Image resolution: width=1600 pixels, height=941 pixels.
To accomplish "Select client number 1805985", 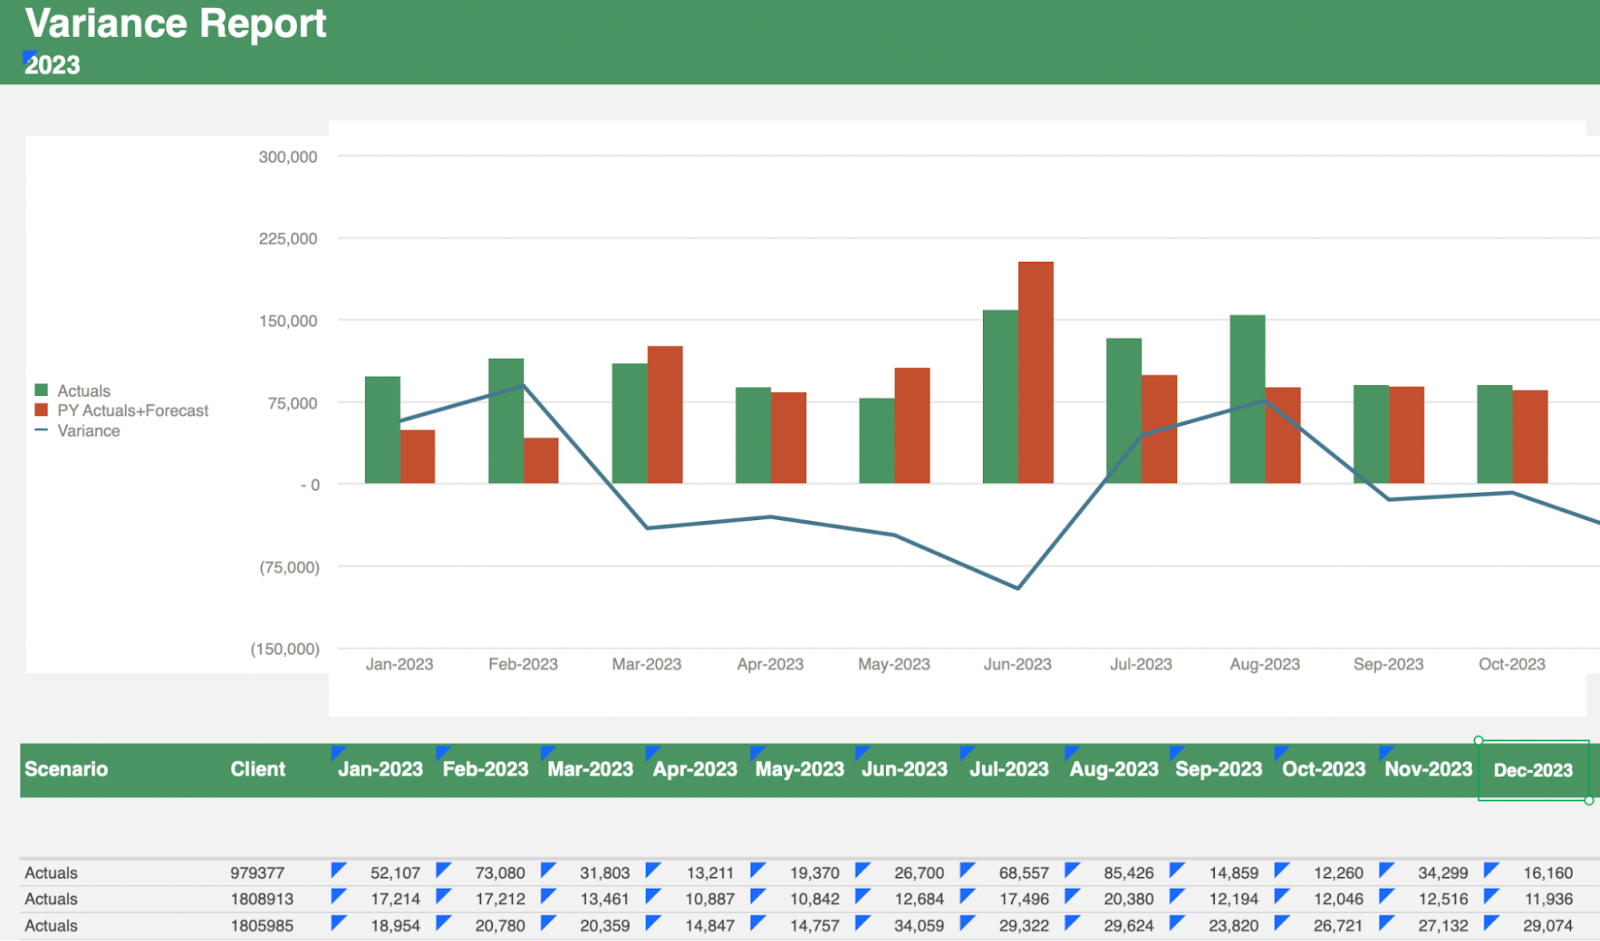I will [262, 926].
